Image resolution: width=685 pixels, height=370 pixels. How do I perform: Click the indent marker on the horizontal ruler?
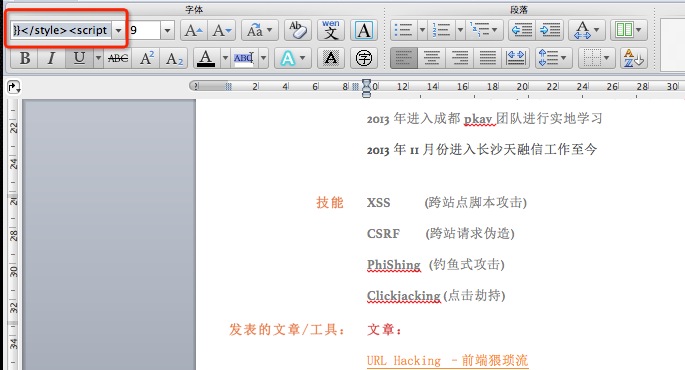click(x=367, y=87)
